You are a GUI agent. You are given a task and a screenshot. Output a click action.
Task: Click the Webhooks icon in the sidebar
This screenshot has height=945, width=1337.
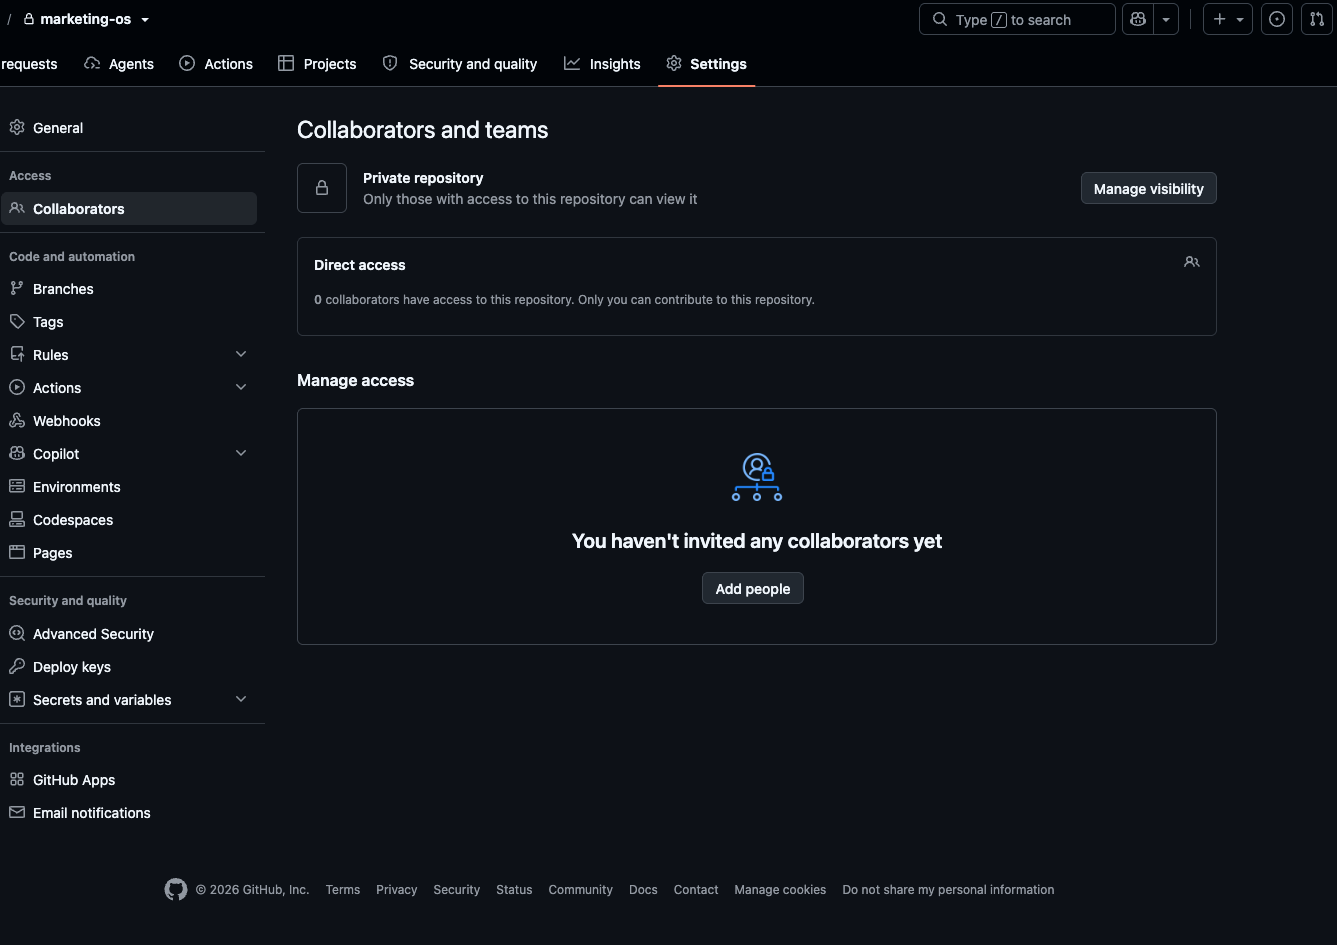point(17,421)
